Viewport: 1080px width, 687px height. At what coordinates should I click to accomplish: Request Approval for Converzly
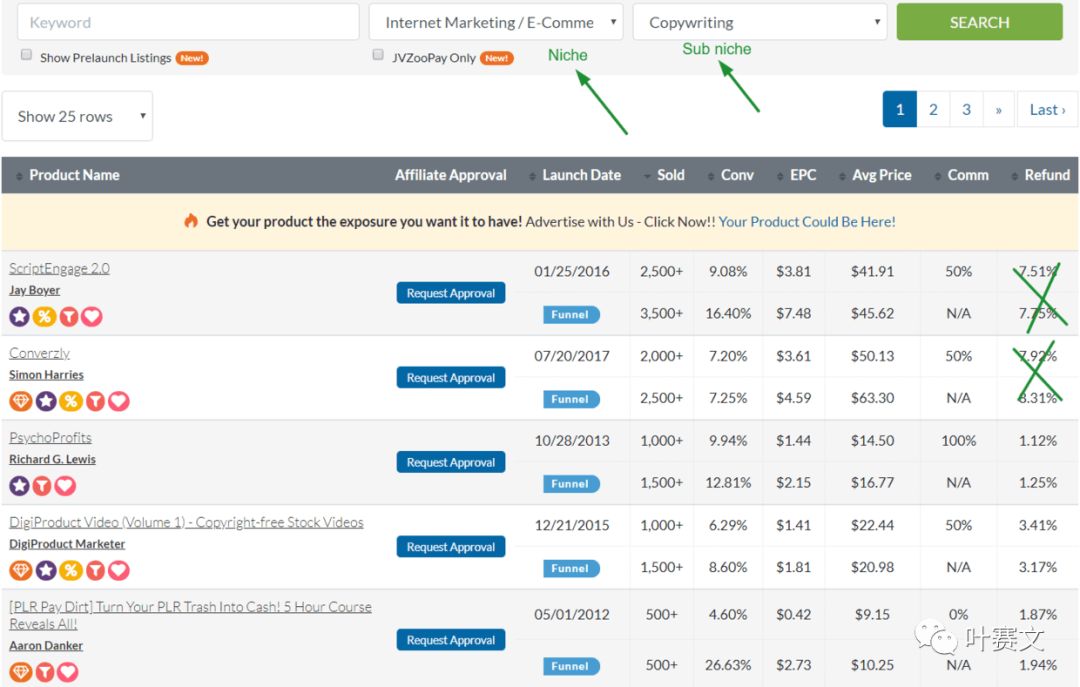point(450,378)
